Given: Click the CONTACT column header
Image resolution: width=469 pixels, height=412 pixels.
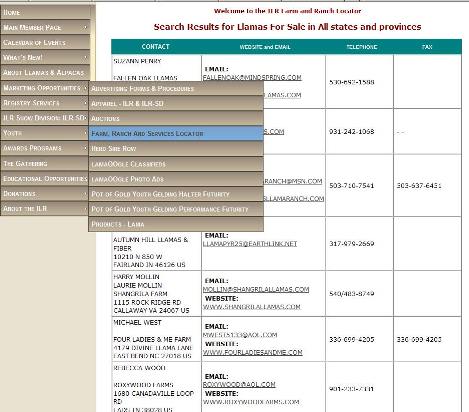Looking at the screenshot, I should coord(156,47).
